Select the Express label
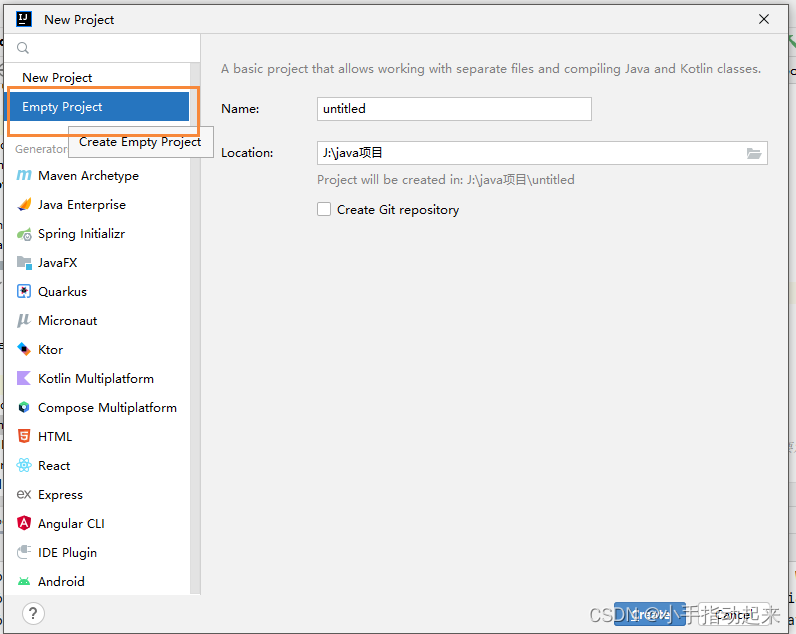The height and width of the screenshot is (634, 796). click(x=60, y=495)
